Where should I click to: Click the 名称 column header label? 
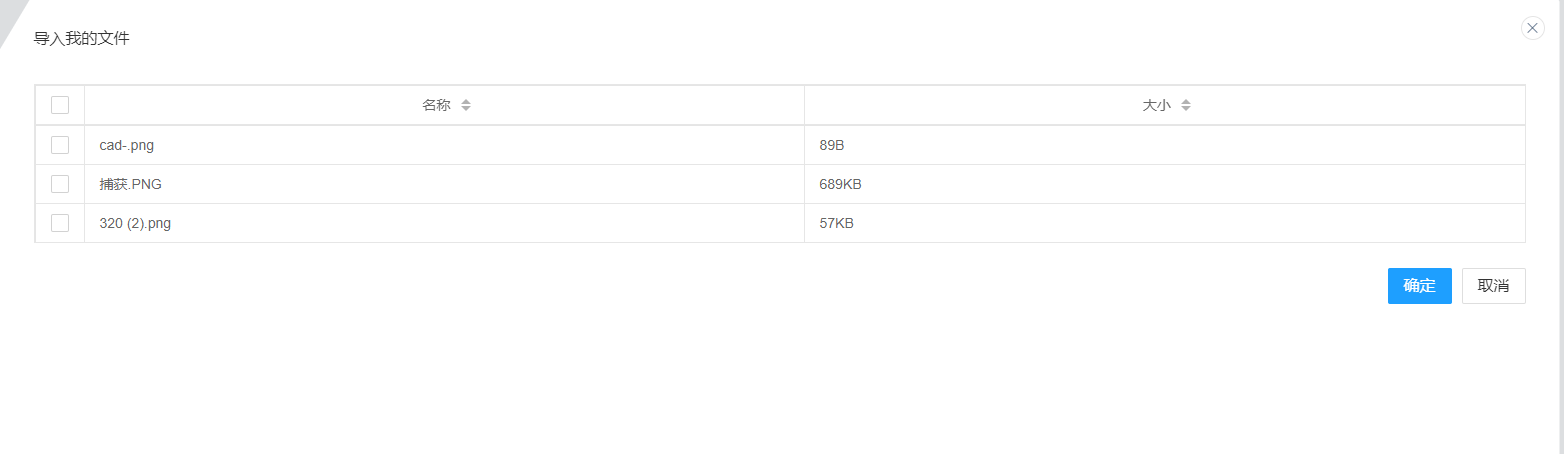point(436,105)
